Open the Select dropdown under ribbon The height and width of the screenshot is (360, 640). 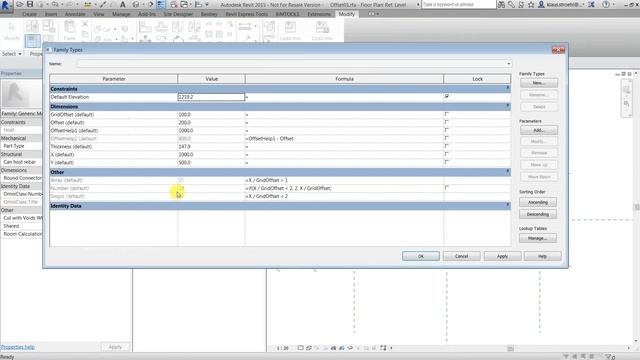pyautogui.click(x=12, y=54)
